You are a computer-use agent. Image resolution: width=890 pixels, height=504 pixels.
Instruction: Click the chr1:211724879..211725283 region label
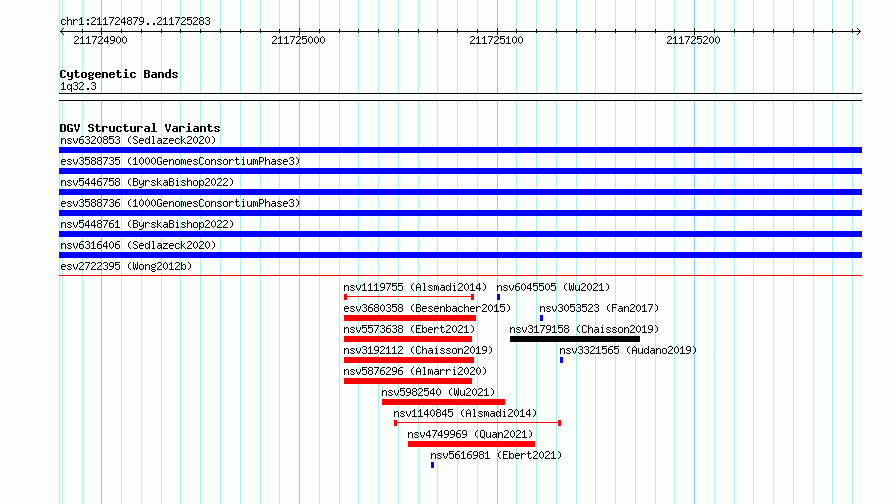pos(135,22)
